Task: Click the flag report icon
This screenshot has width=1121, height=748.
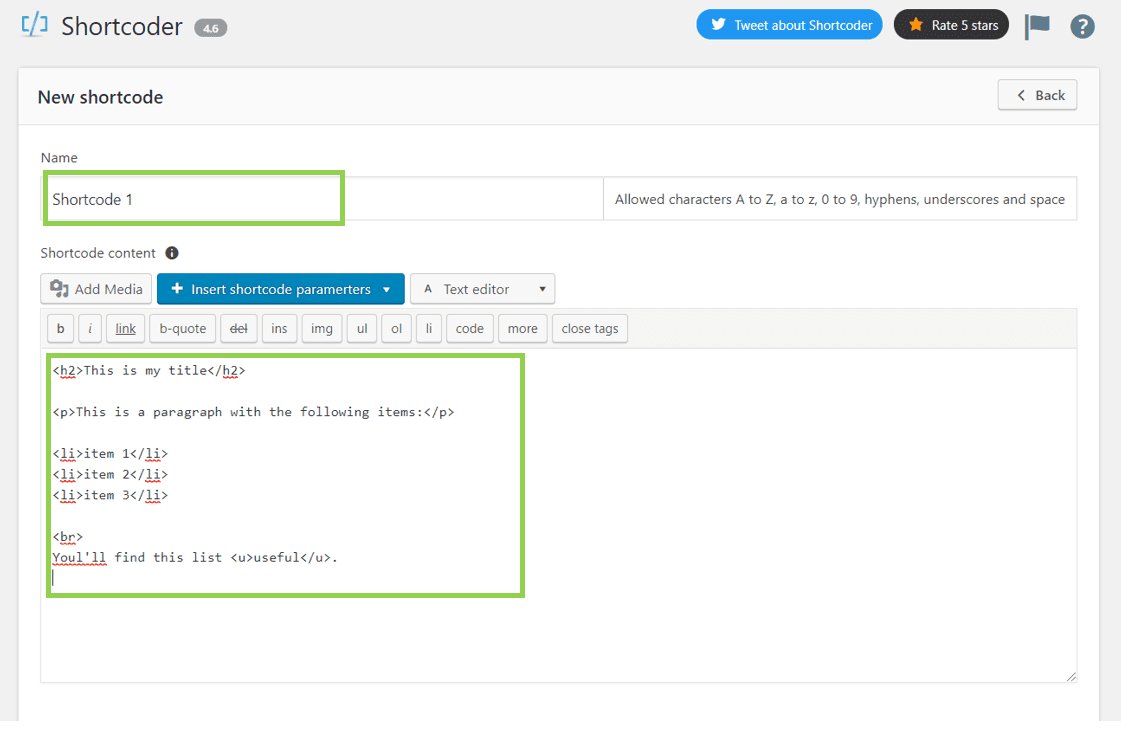Action: (x=1037, y=26)
